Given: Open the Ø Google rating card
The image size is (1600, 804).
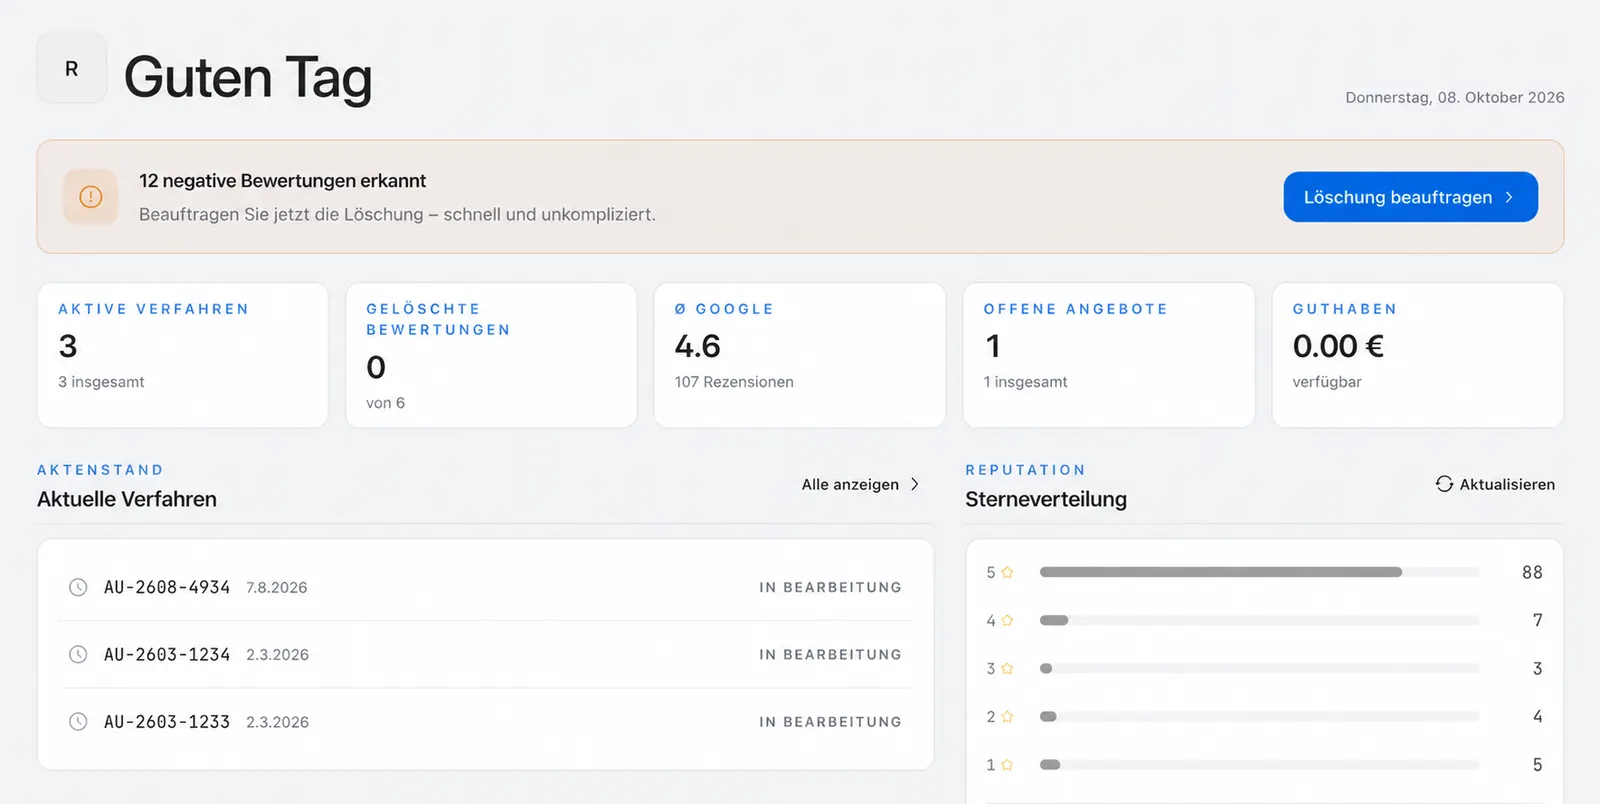Looking at the screenshot, I should (x=800, y=355).
